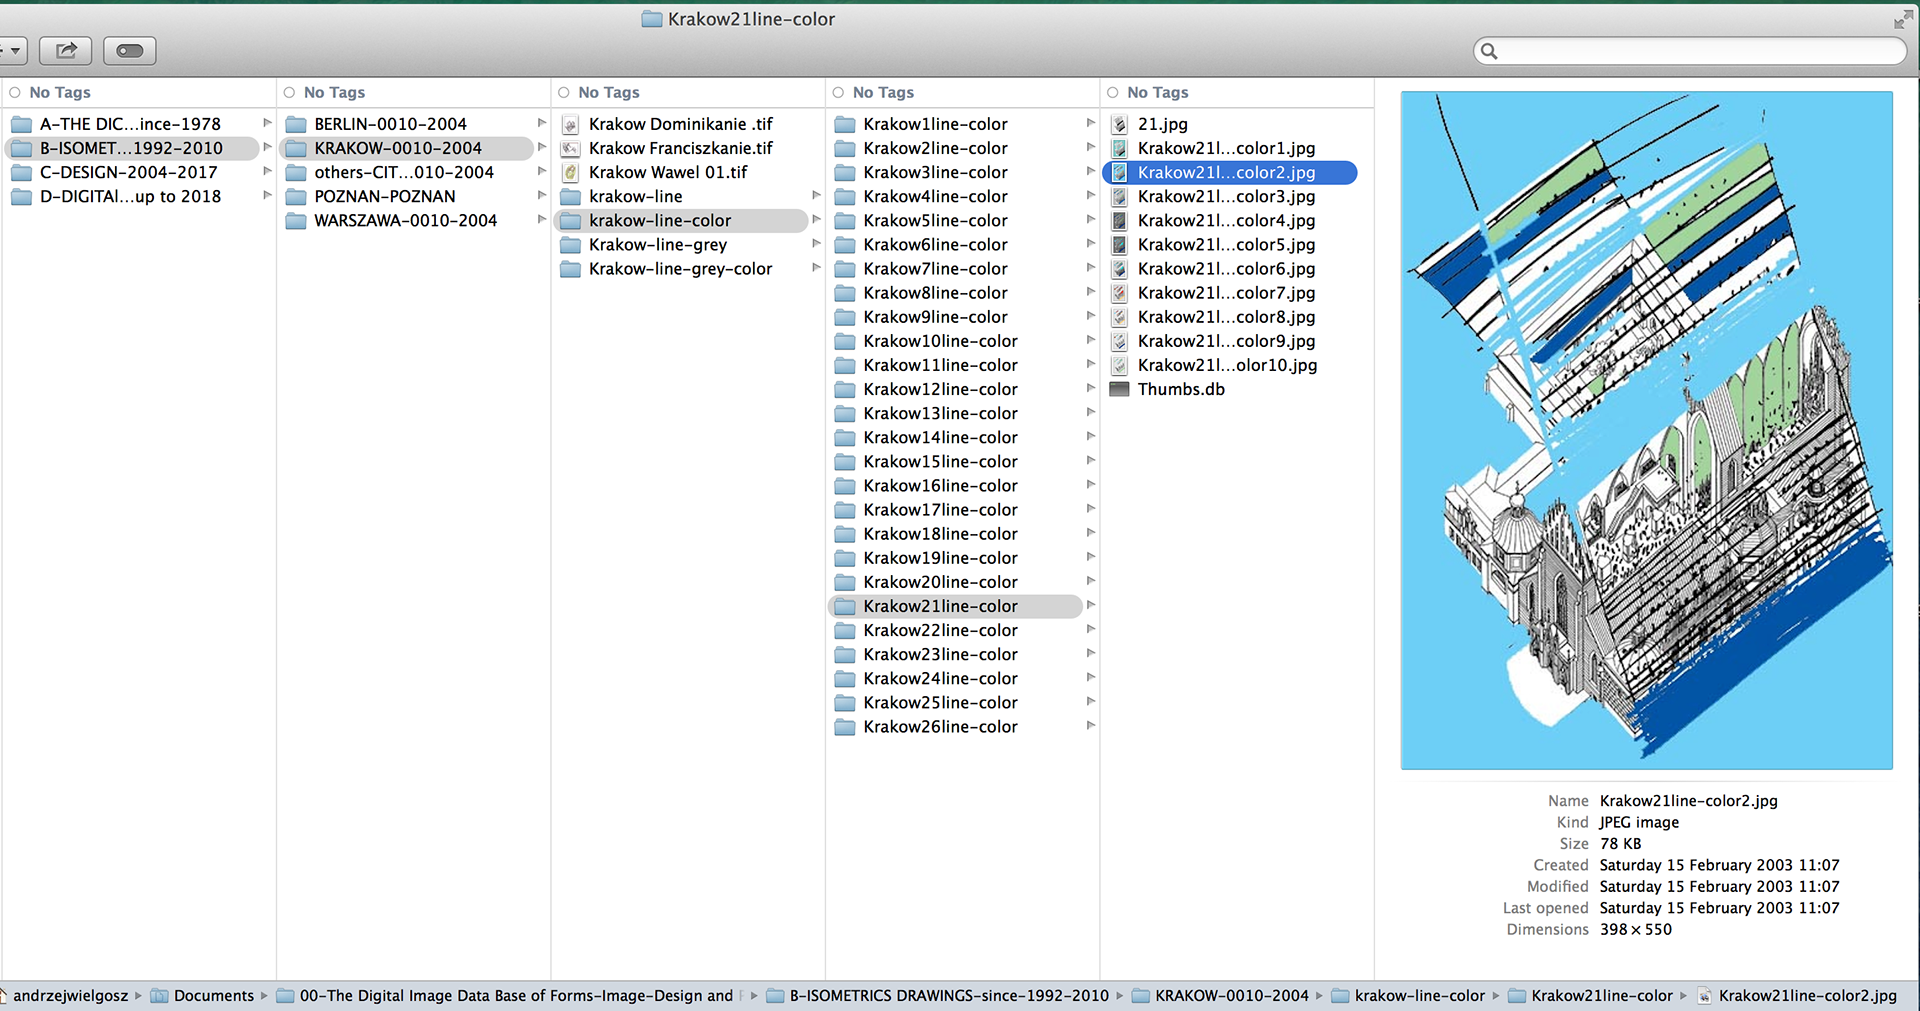Click the Documents folder icon in path bar

click(x=159, y=996)
